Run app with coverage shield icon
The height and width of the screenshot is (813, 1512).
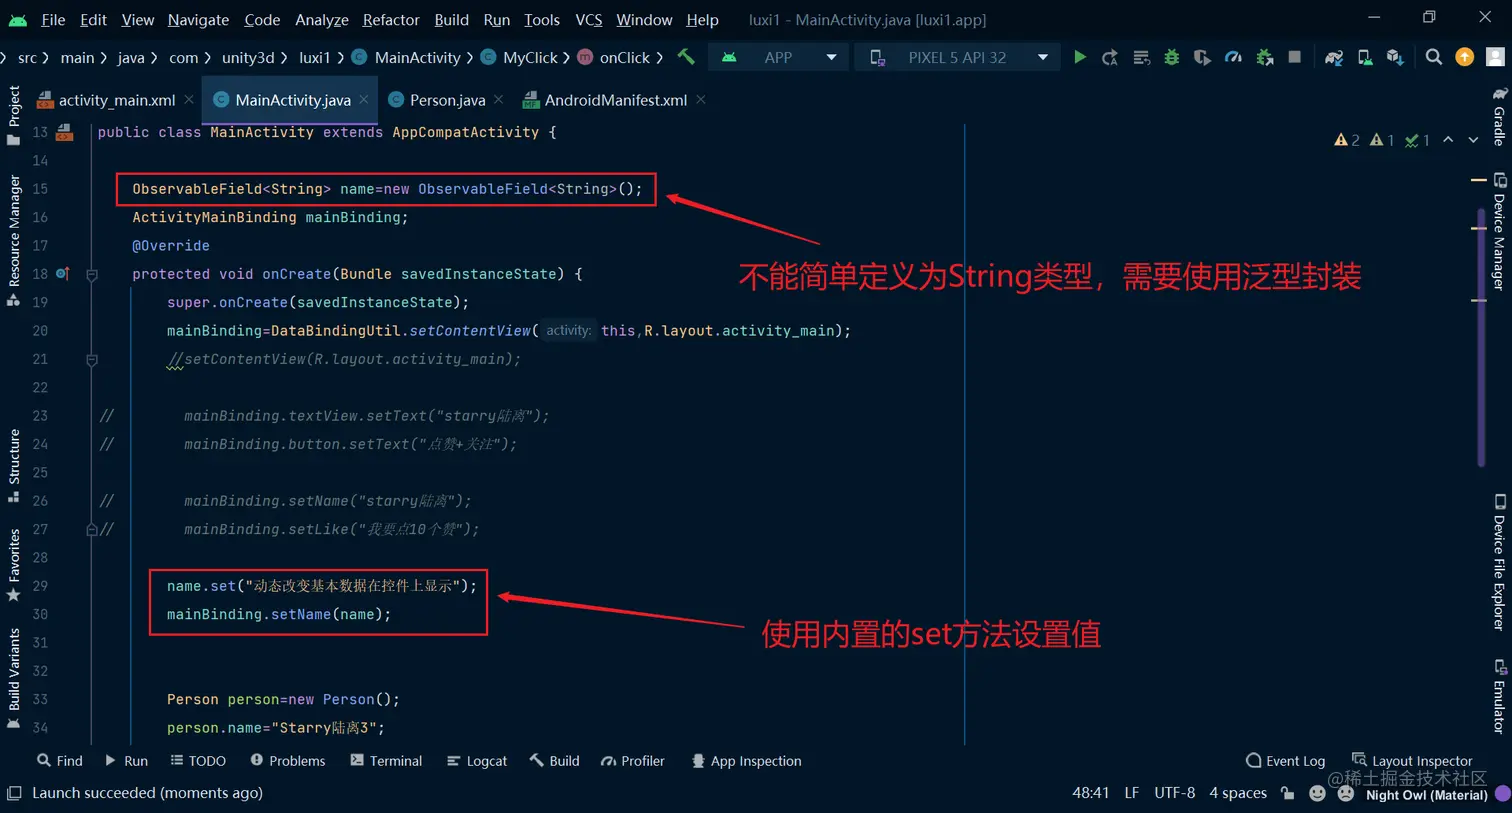1202,58
